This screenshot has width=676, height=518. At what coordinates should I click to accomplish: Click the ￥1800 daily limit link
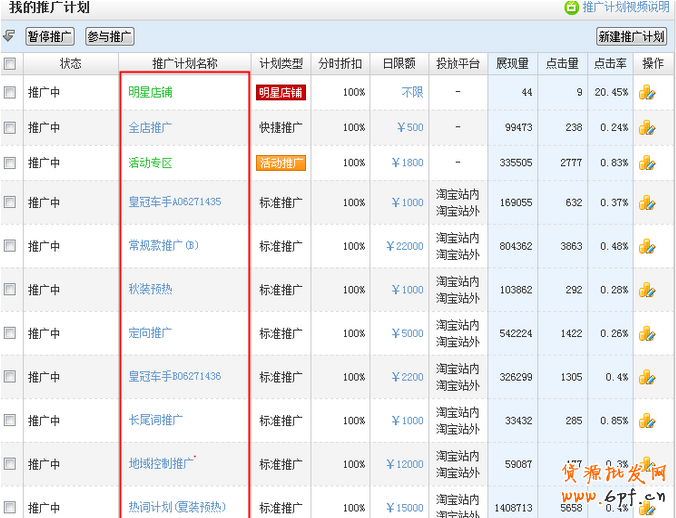407,163
